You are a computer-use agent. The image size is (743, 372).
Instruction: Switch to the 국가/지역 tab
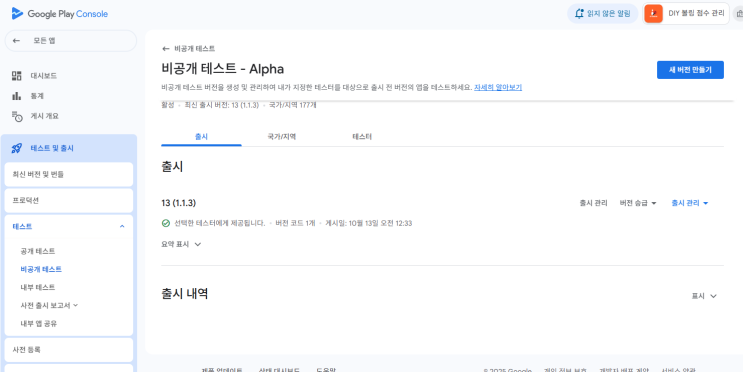281,136
